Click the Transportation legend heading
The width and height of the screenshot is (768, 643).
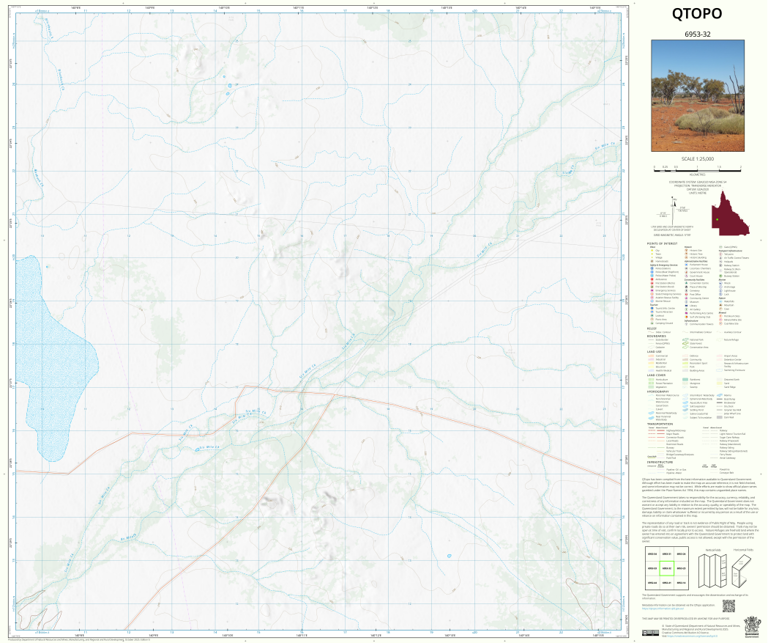click(660, 424)
